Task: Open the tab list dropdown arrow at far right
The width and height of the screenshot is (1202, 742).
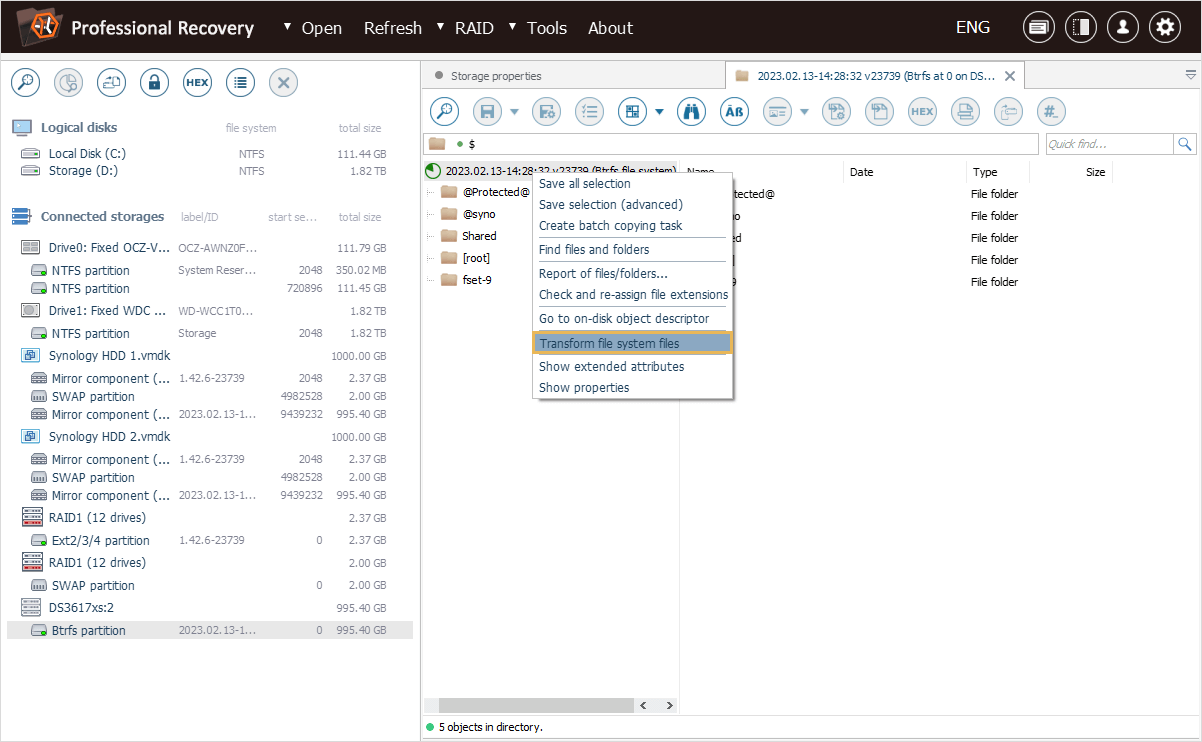Action: click(1190, 75)
